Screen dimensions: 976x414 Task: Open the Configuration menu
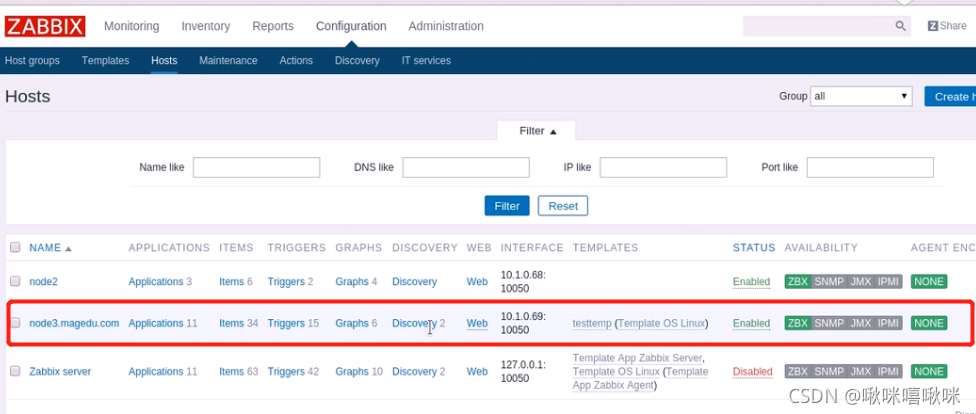pyautogui.click(x=351, y=26)
